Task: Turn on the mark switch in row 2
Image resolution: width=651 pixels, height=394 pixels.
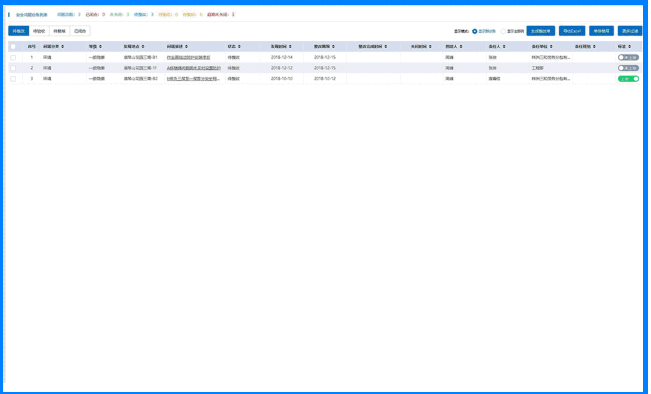Action: pos(628,68)
